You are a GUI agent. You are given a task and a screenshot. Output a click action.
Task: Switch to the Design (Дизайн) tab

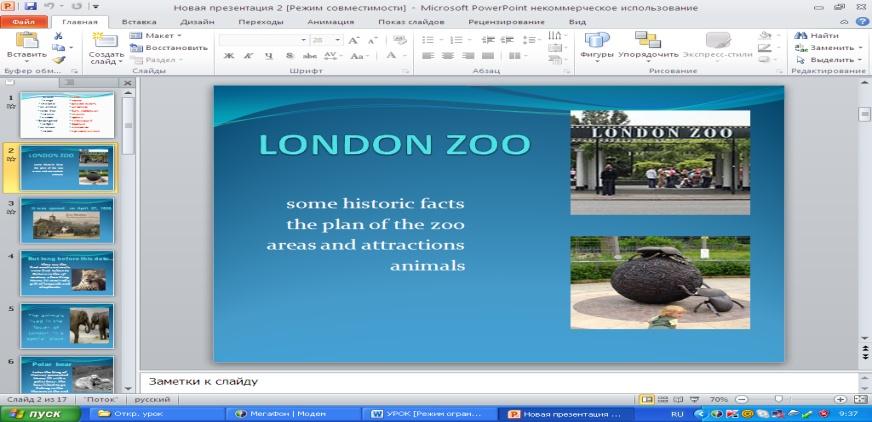pyautogui.click(x=197, y=22)
